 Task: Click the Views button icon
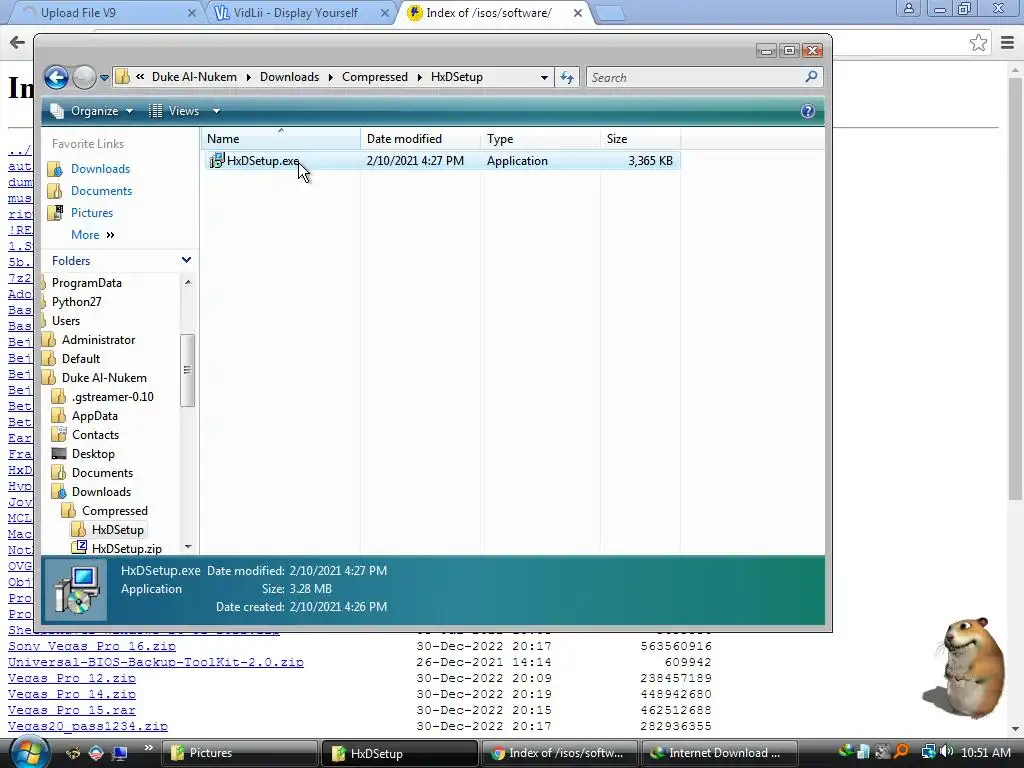coord(155,111)
